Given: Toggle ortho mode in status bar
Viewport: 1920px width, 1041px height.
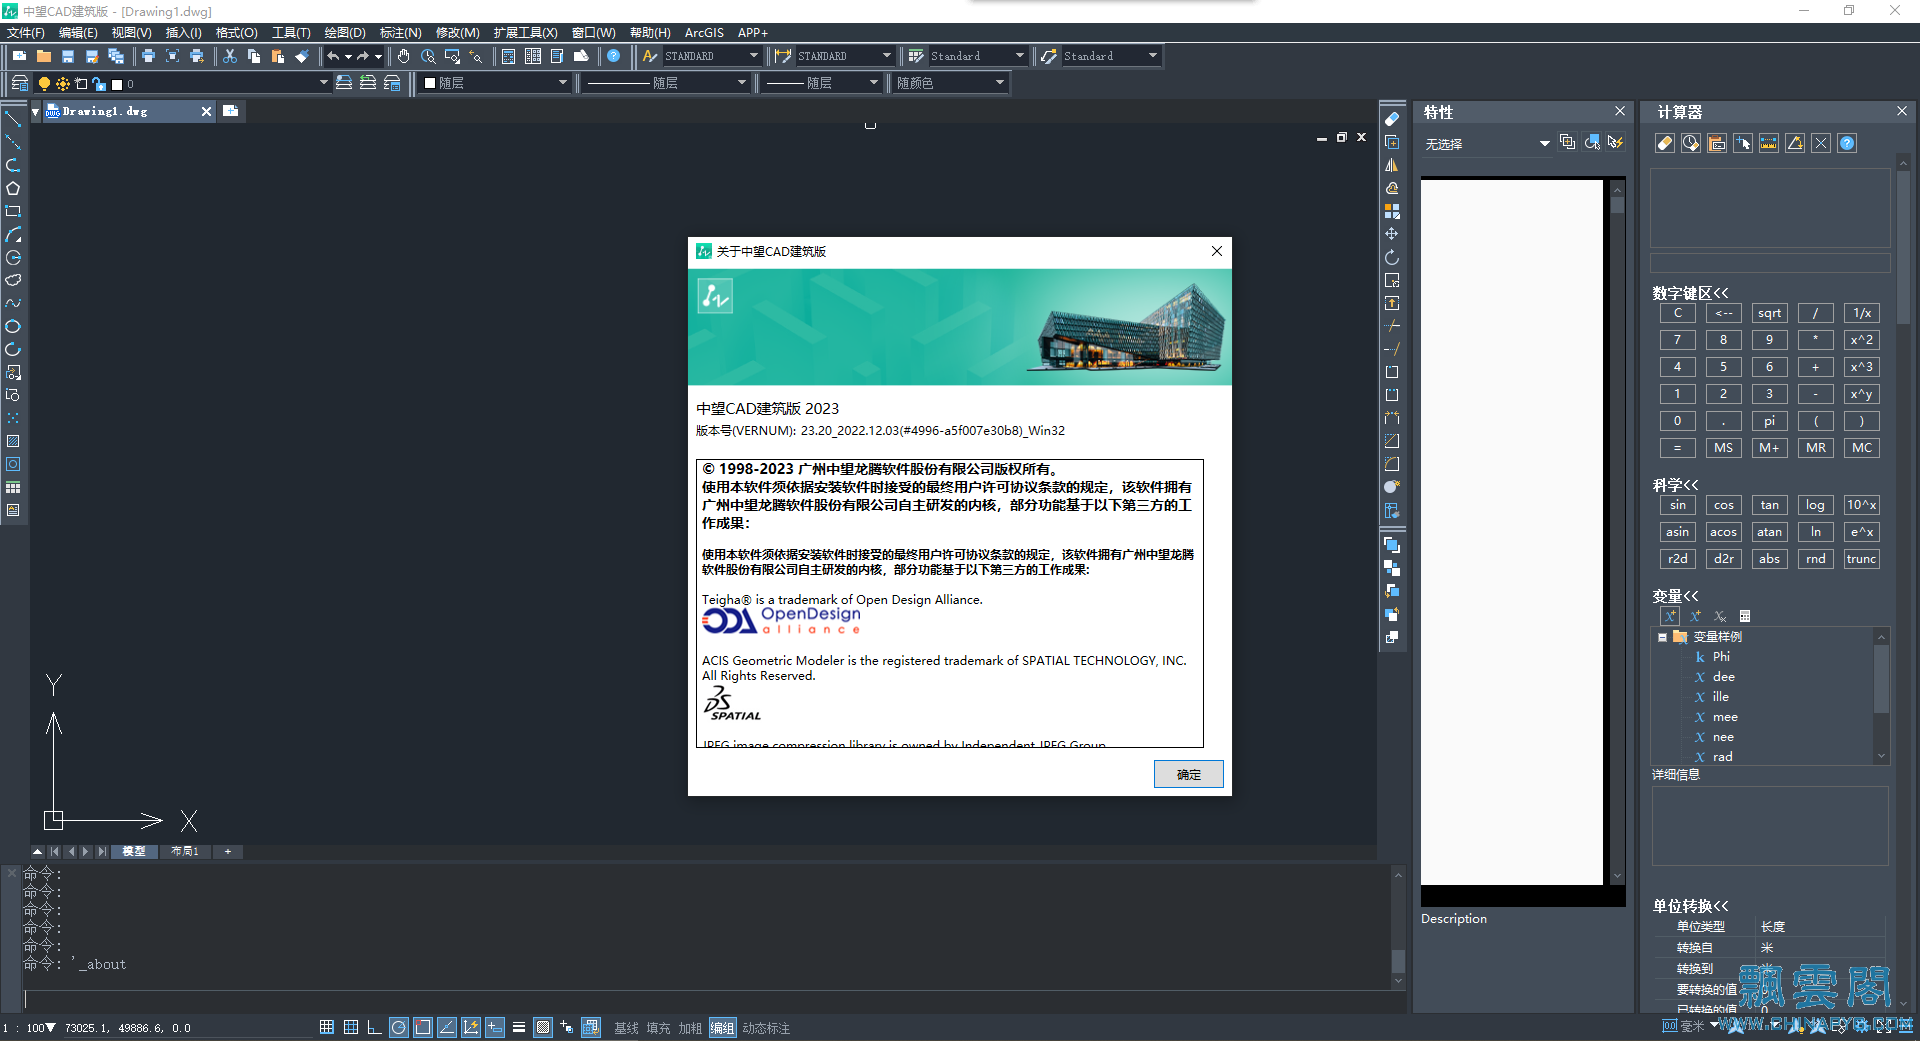Looking at the screenshot, I should click(x=375, y=1027).
